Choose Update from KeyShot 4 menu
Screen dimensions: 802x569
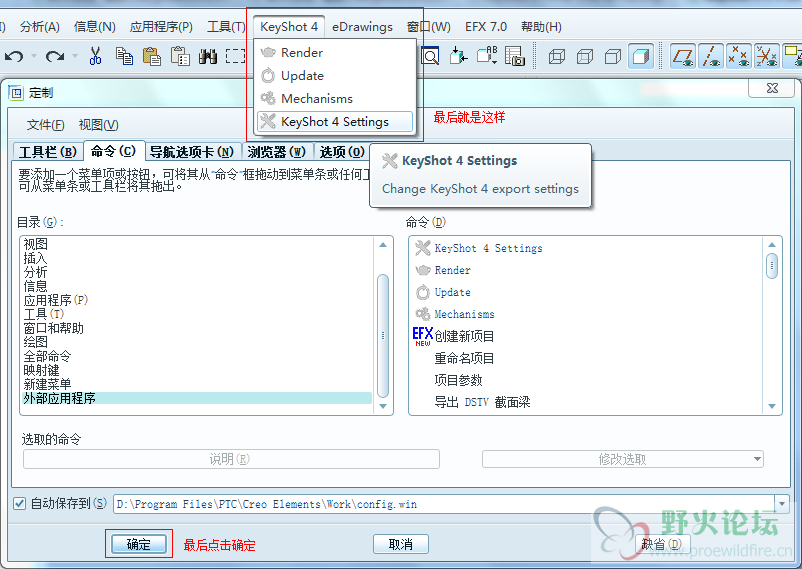point(335,75)
